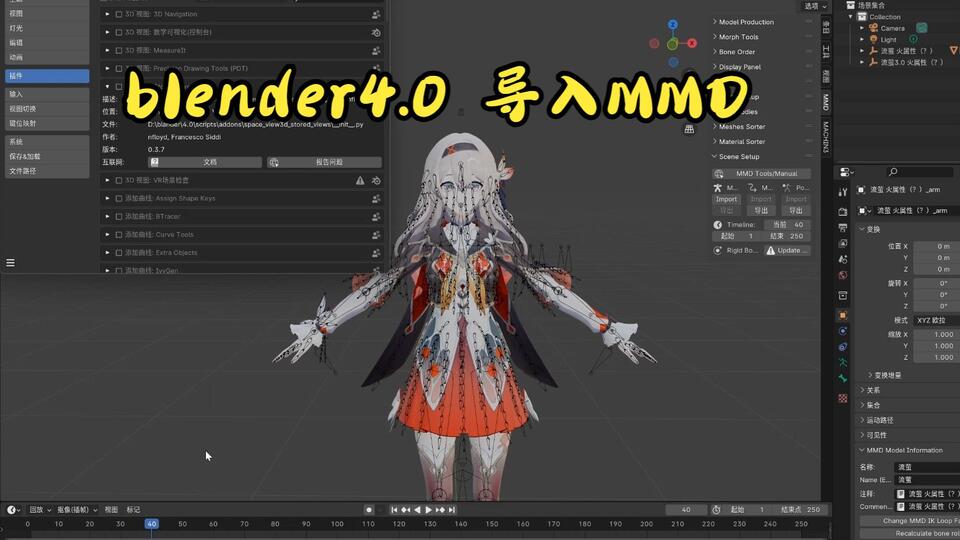
Task: Click the 文档 documentation button
Action: (204, 162)
